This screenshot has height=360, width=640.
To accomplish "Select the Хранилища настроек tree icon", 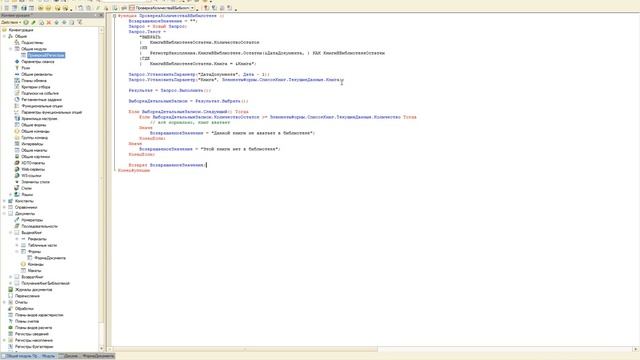I will click(17, 118).
